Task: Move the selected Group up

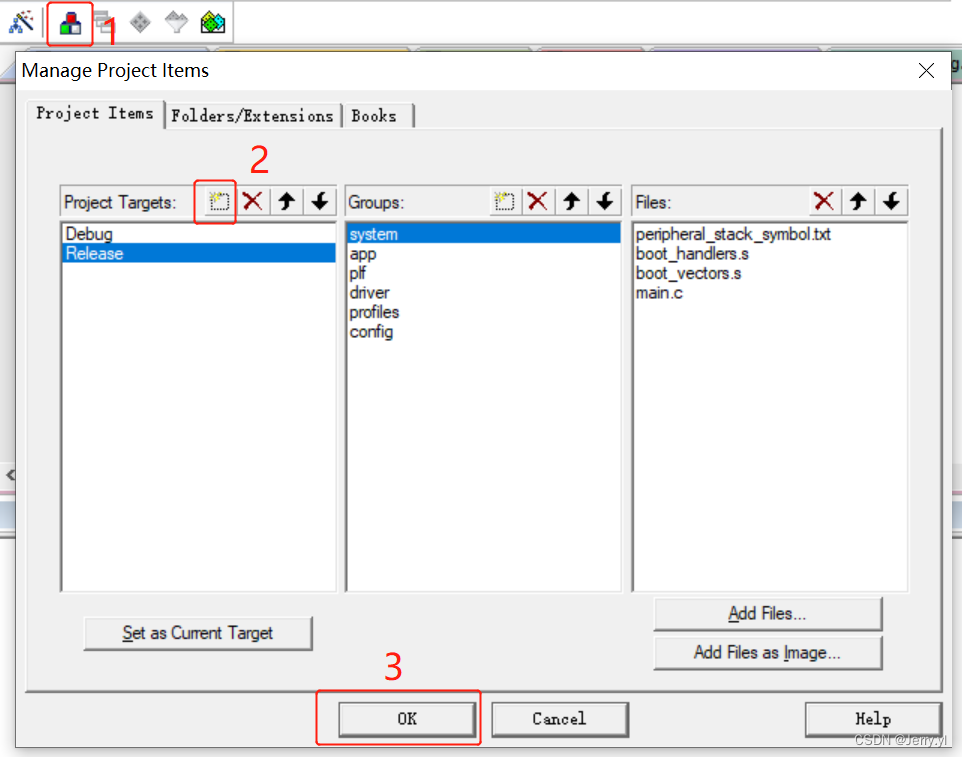Action: [572, 201]
